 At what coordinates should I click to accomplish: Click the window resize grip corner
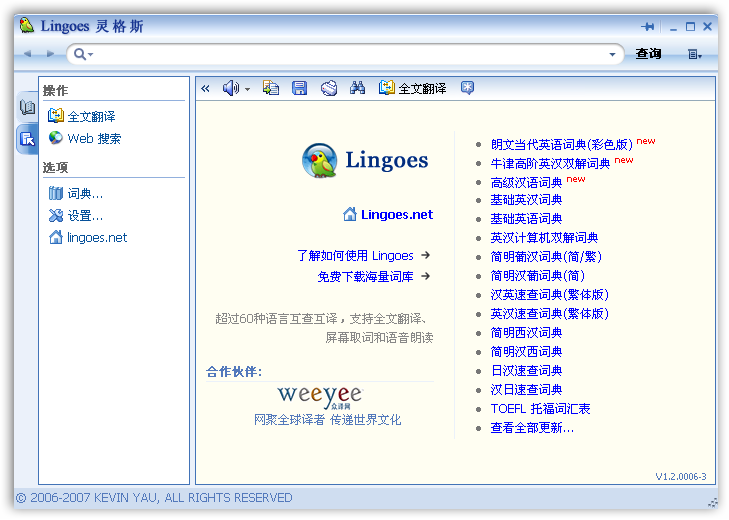712,502
